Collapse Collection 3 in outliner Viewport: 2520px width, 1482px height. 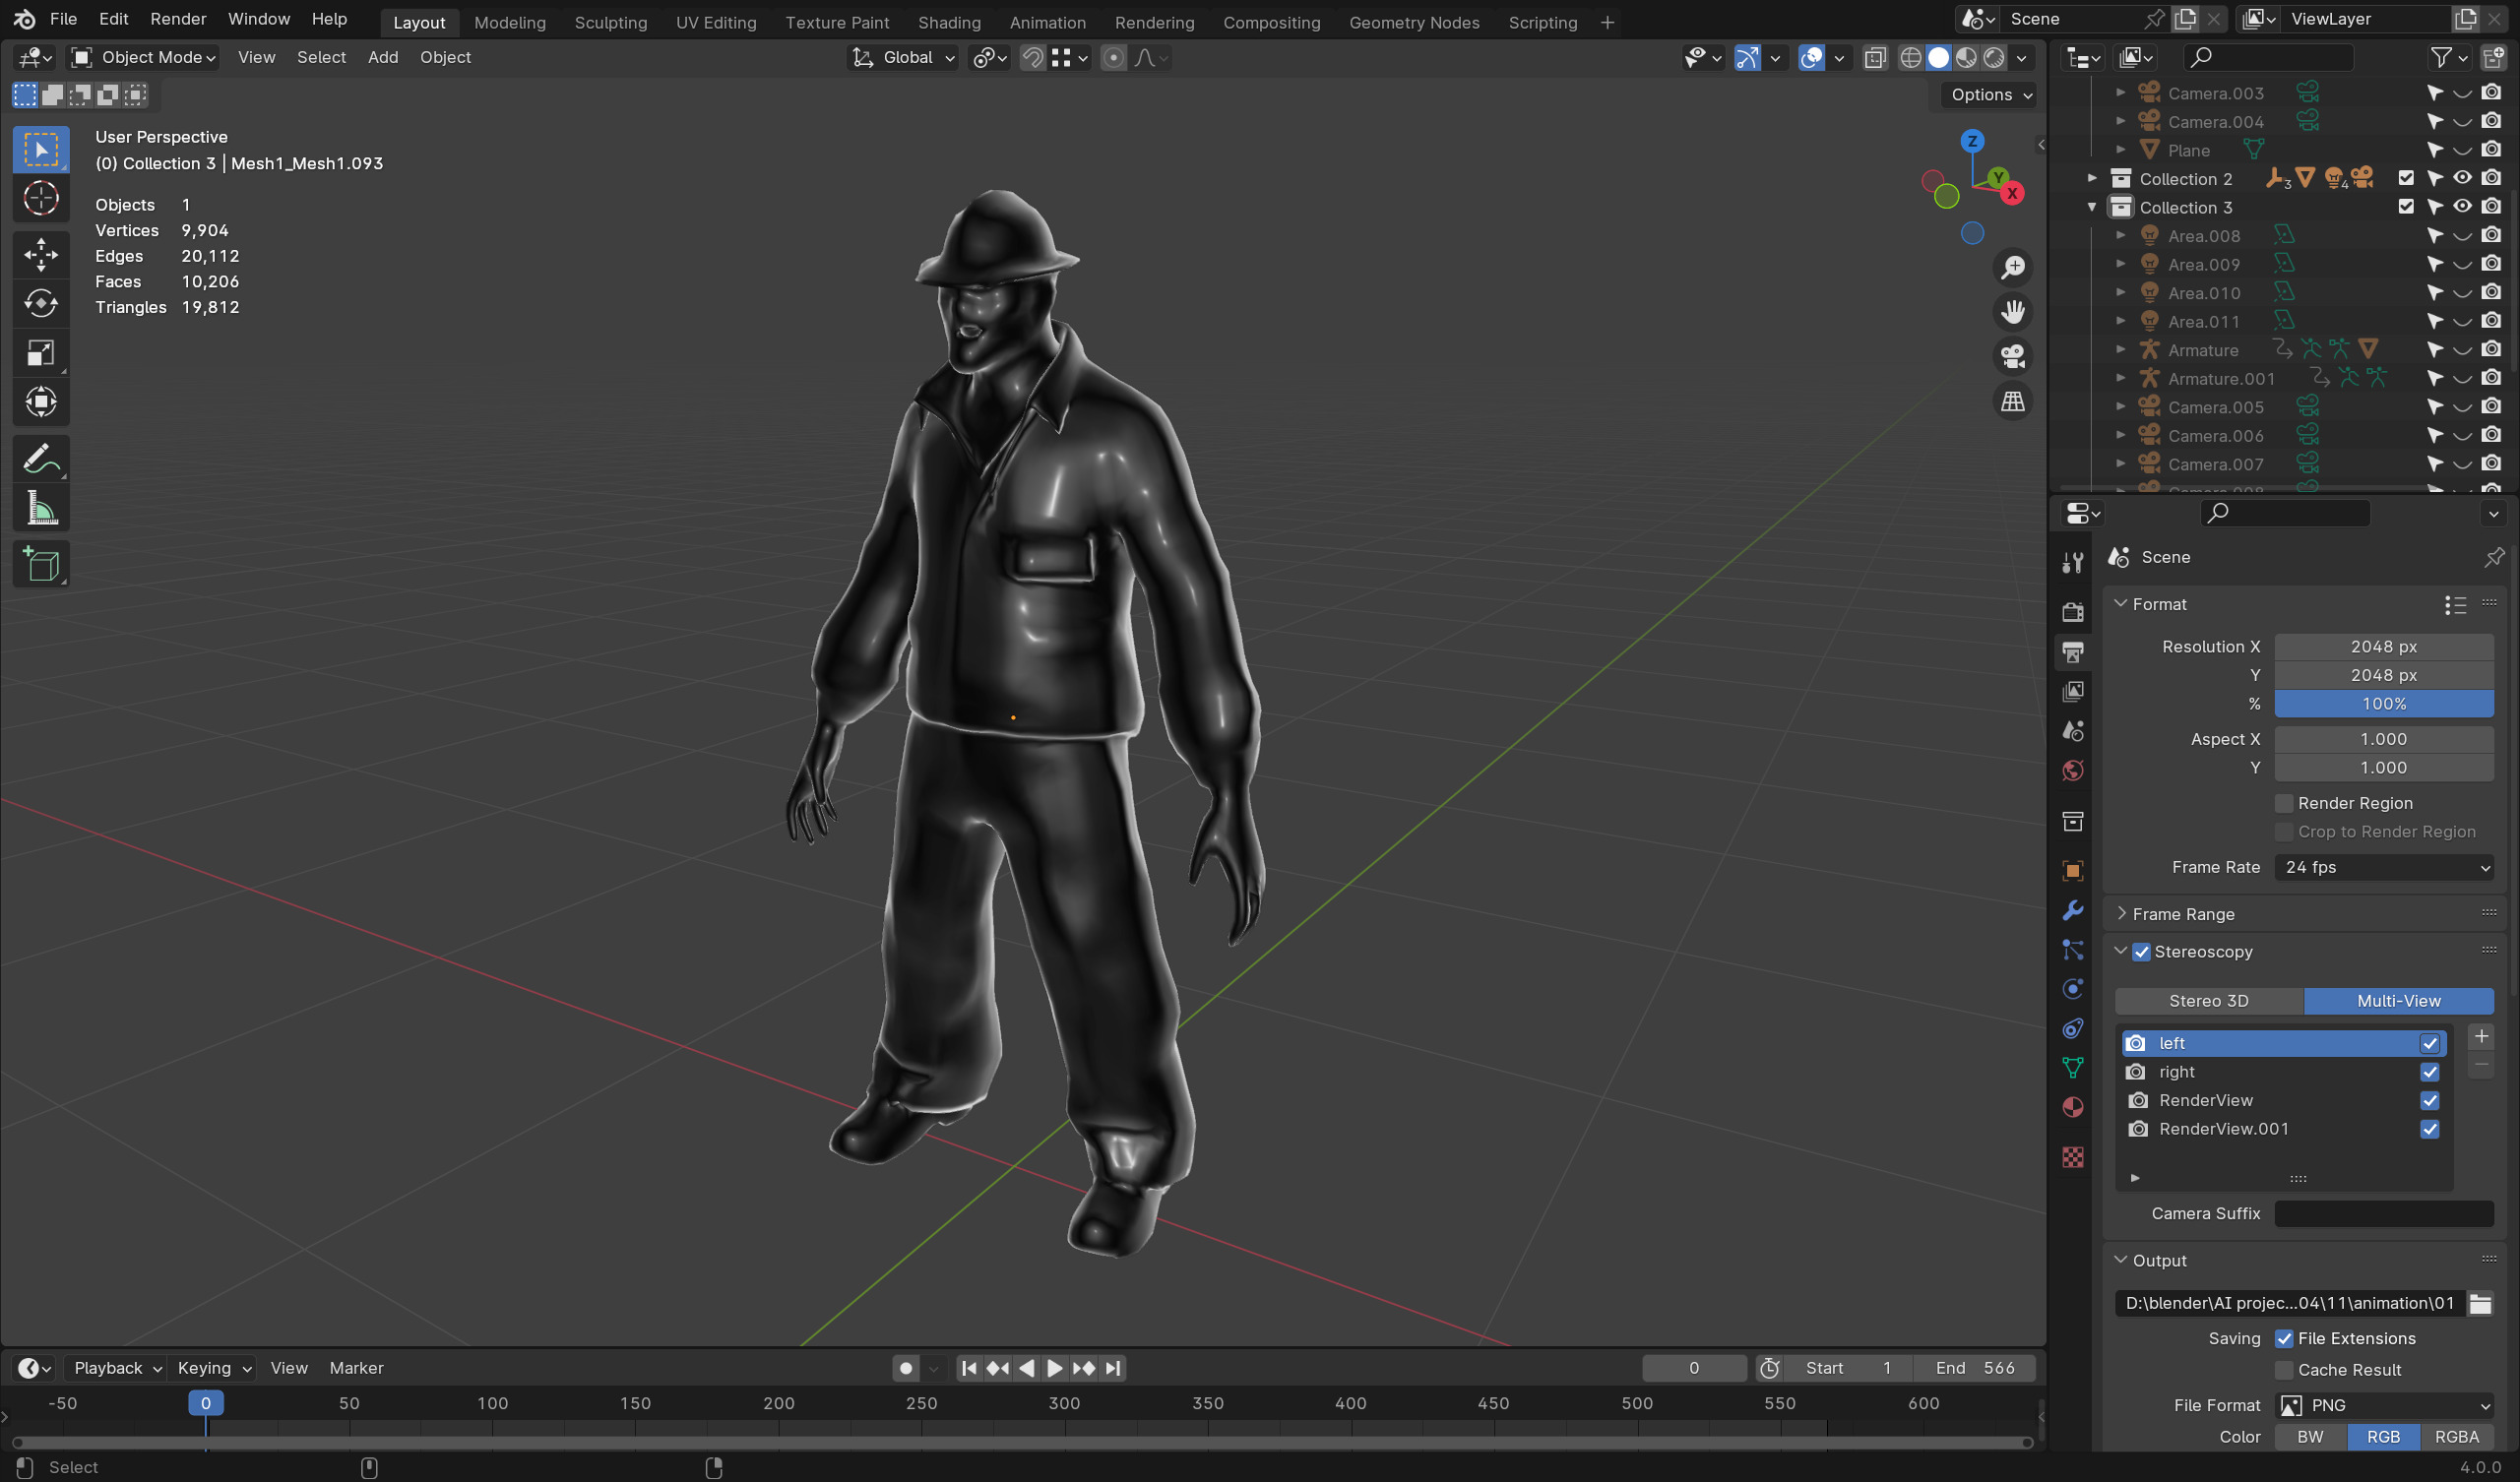click(x=2092, y=207)
